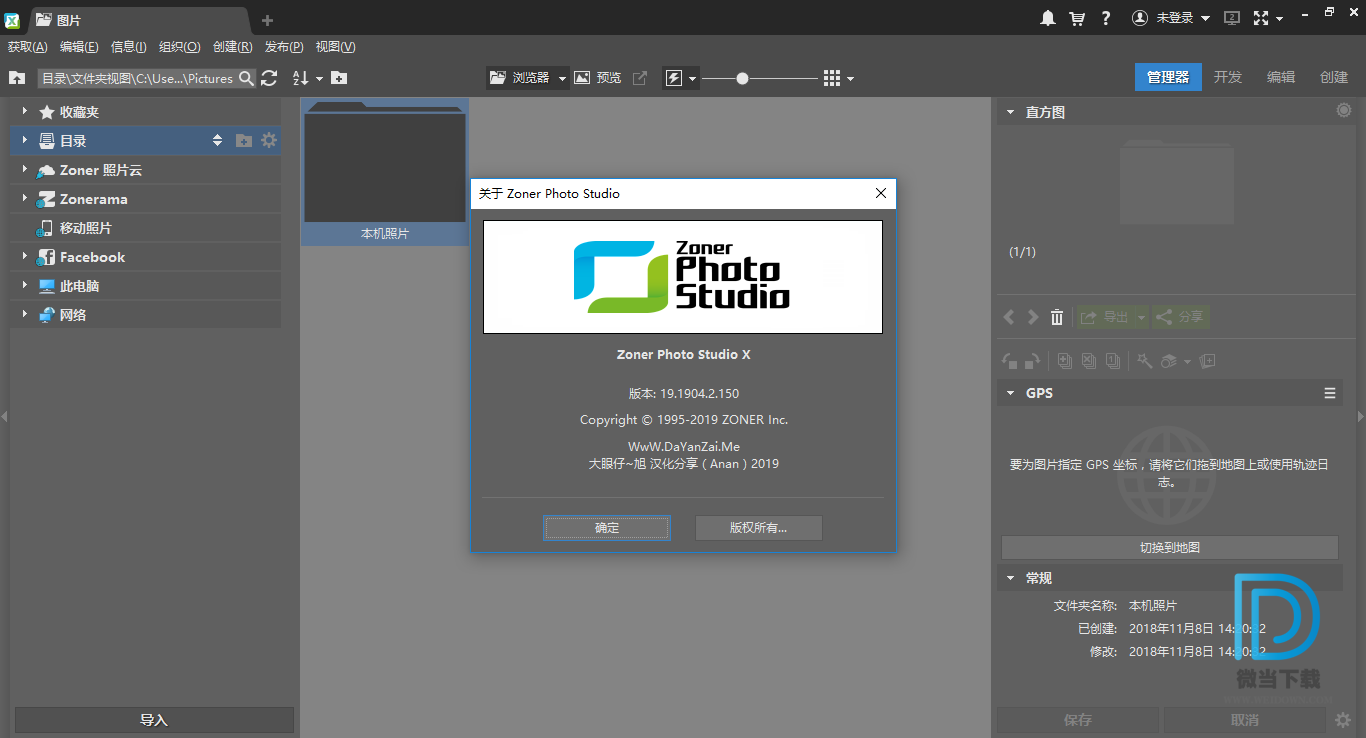Click the open in external window icon
This screenshot has height=738, width=1366.
[x=640, y=78]
